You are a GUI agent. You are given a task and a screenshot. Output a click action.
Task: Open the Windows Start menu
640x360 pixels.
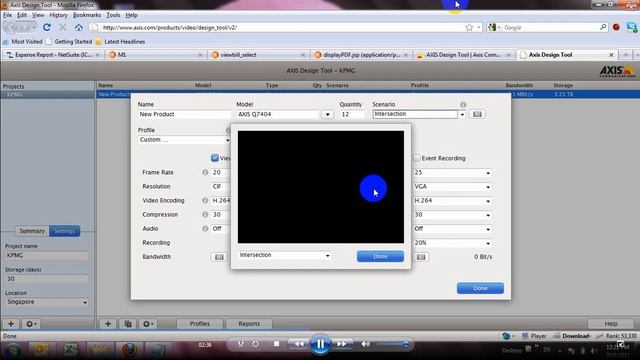coord(12,350)
